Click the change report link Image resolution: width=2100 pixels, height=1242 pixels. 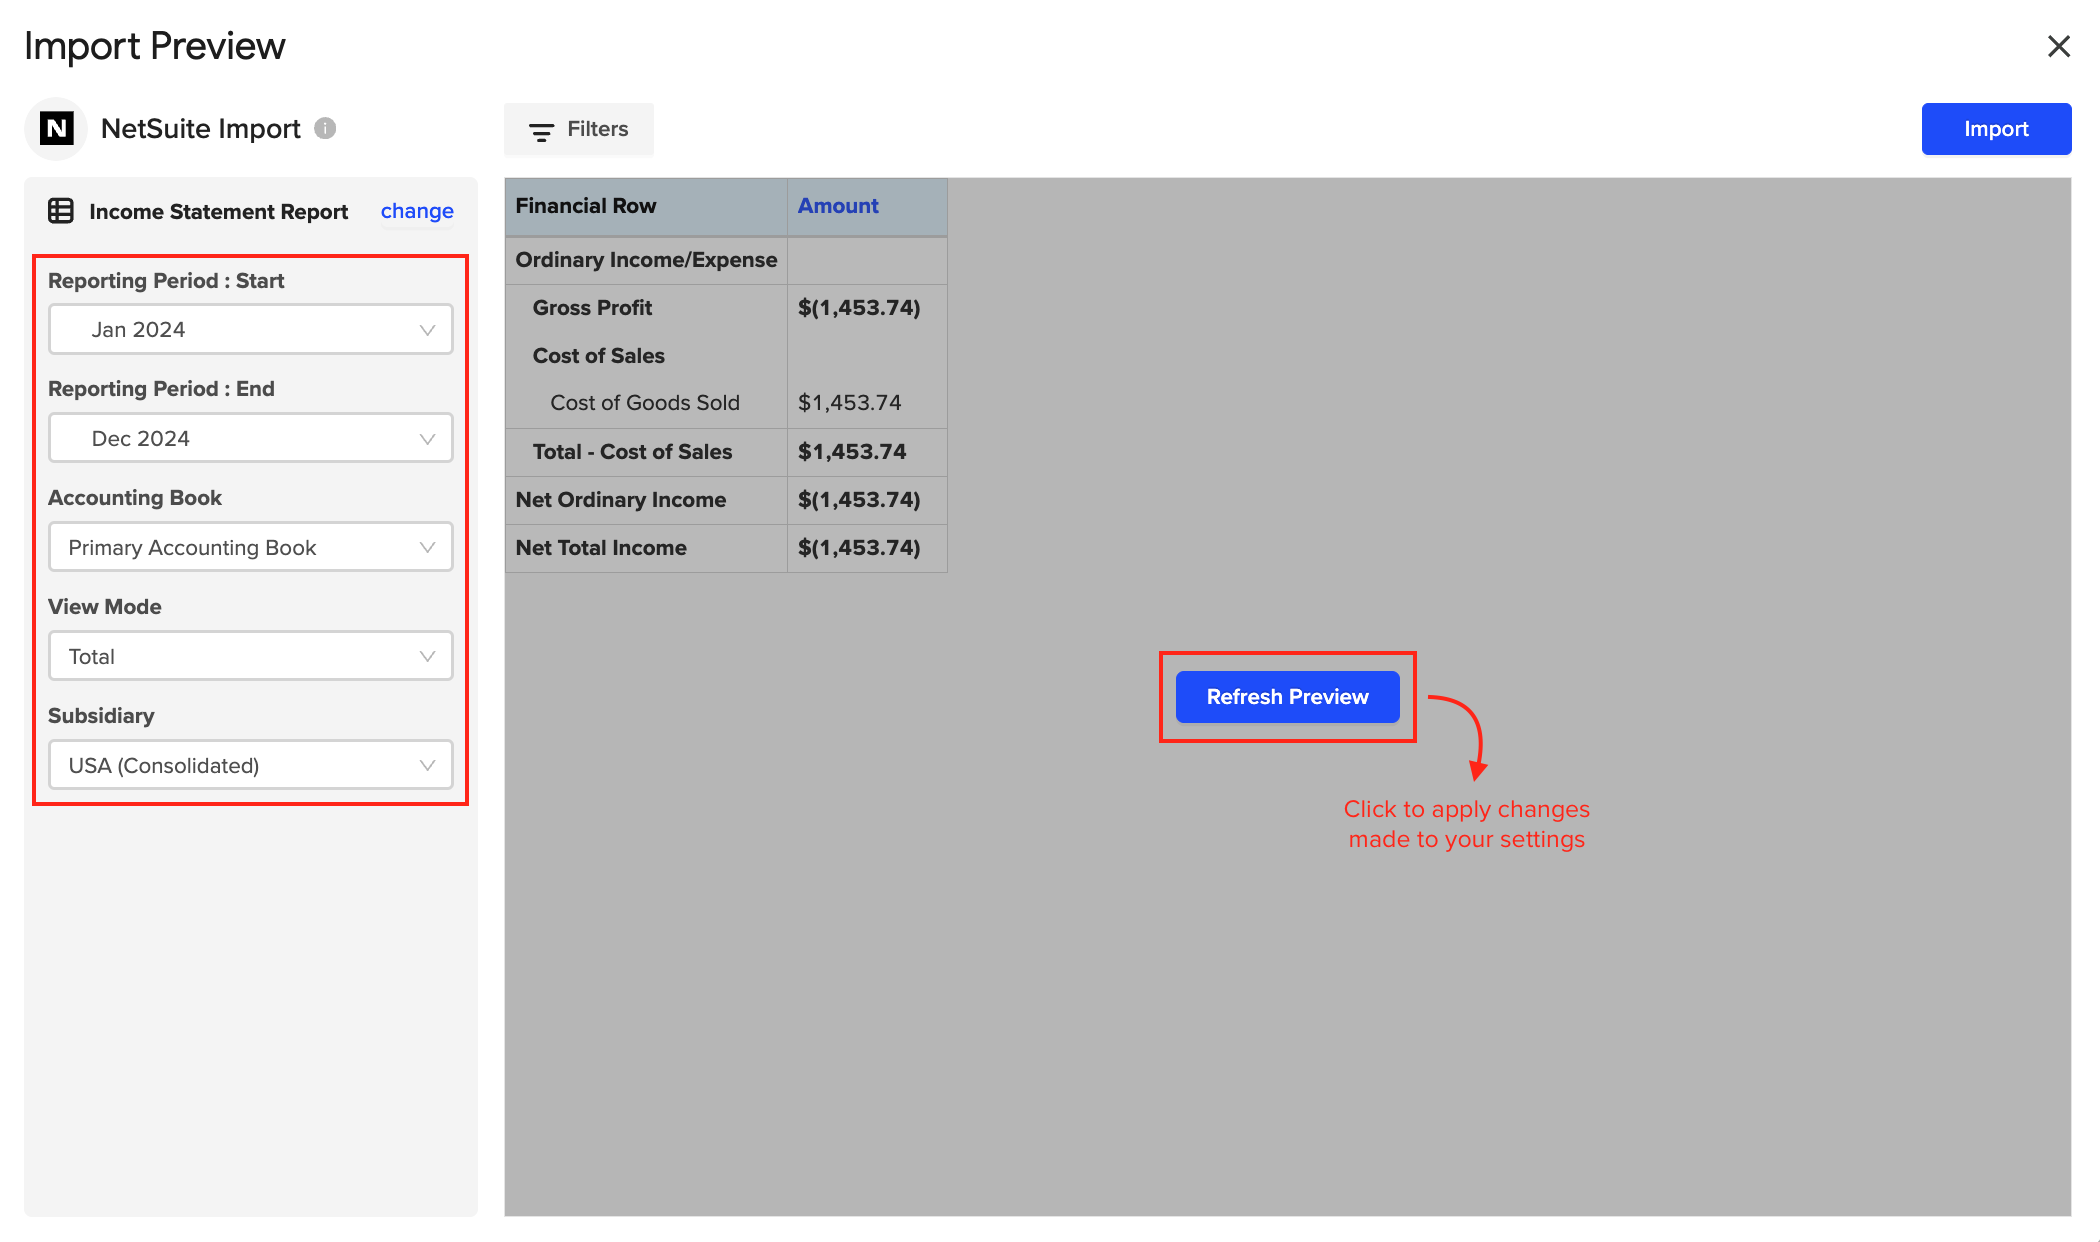[x=417, y=211]
